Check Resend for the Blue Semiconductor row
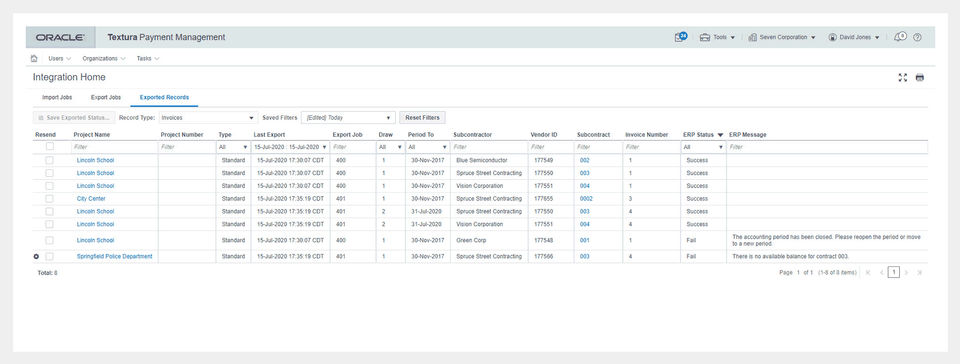Image resolution: width=960 pixels, height=364 pixels. [50, 160]
